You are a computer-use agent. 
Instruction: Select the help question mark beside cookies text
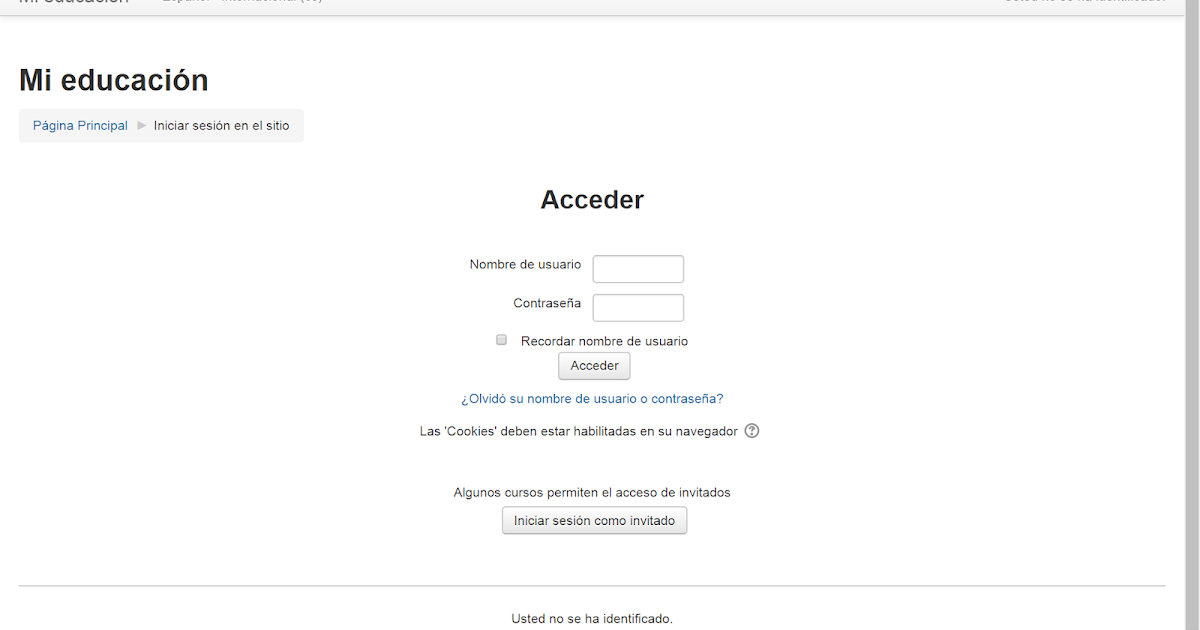coord(751,430)
